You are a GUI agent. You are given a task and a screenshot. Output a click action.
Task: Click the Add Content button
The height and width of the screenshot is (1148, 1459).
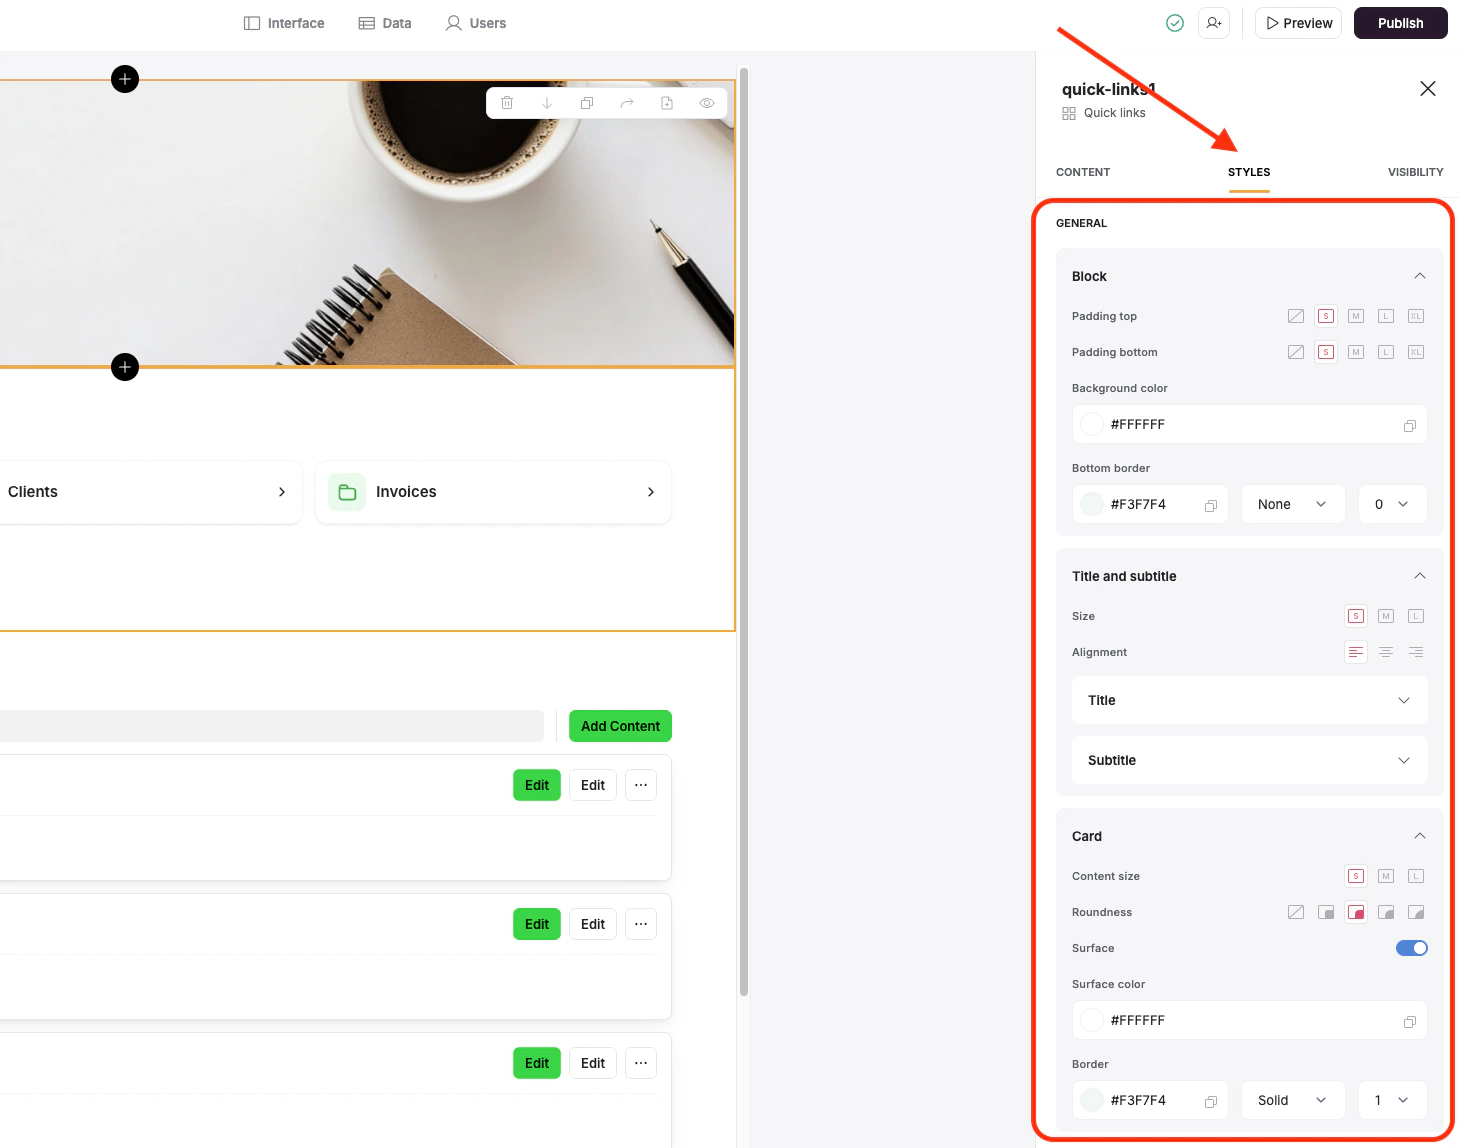pyautogui.click(x=620, y=726)
